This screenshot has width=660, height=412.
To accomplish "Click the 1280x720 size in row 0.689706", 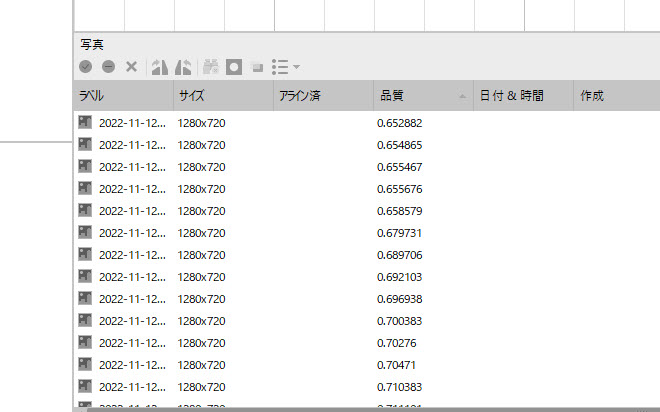I will point(201,255).
